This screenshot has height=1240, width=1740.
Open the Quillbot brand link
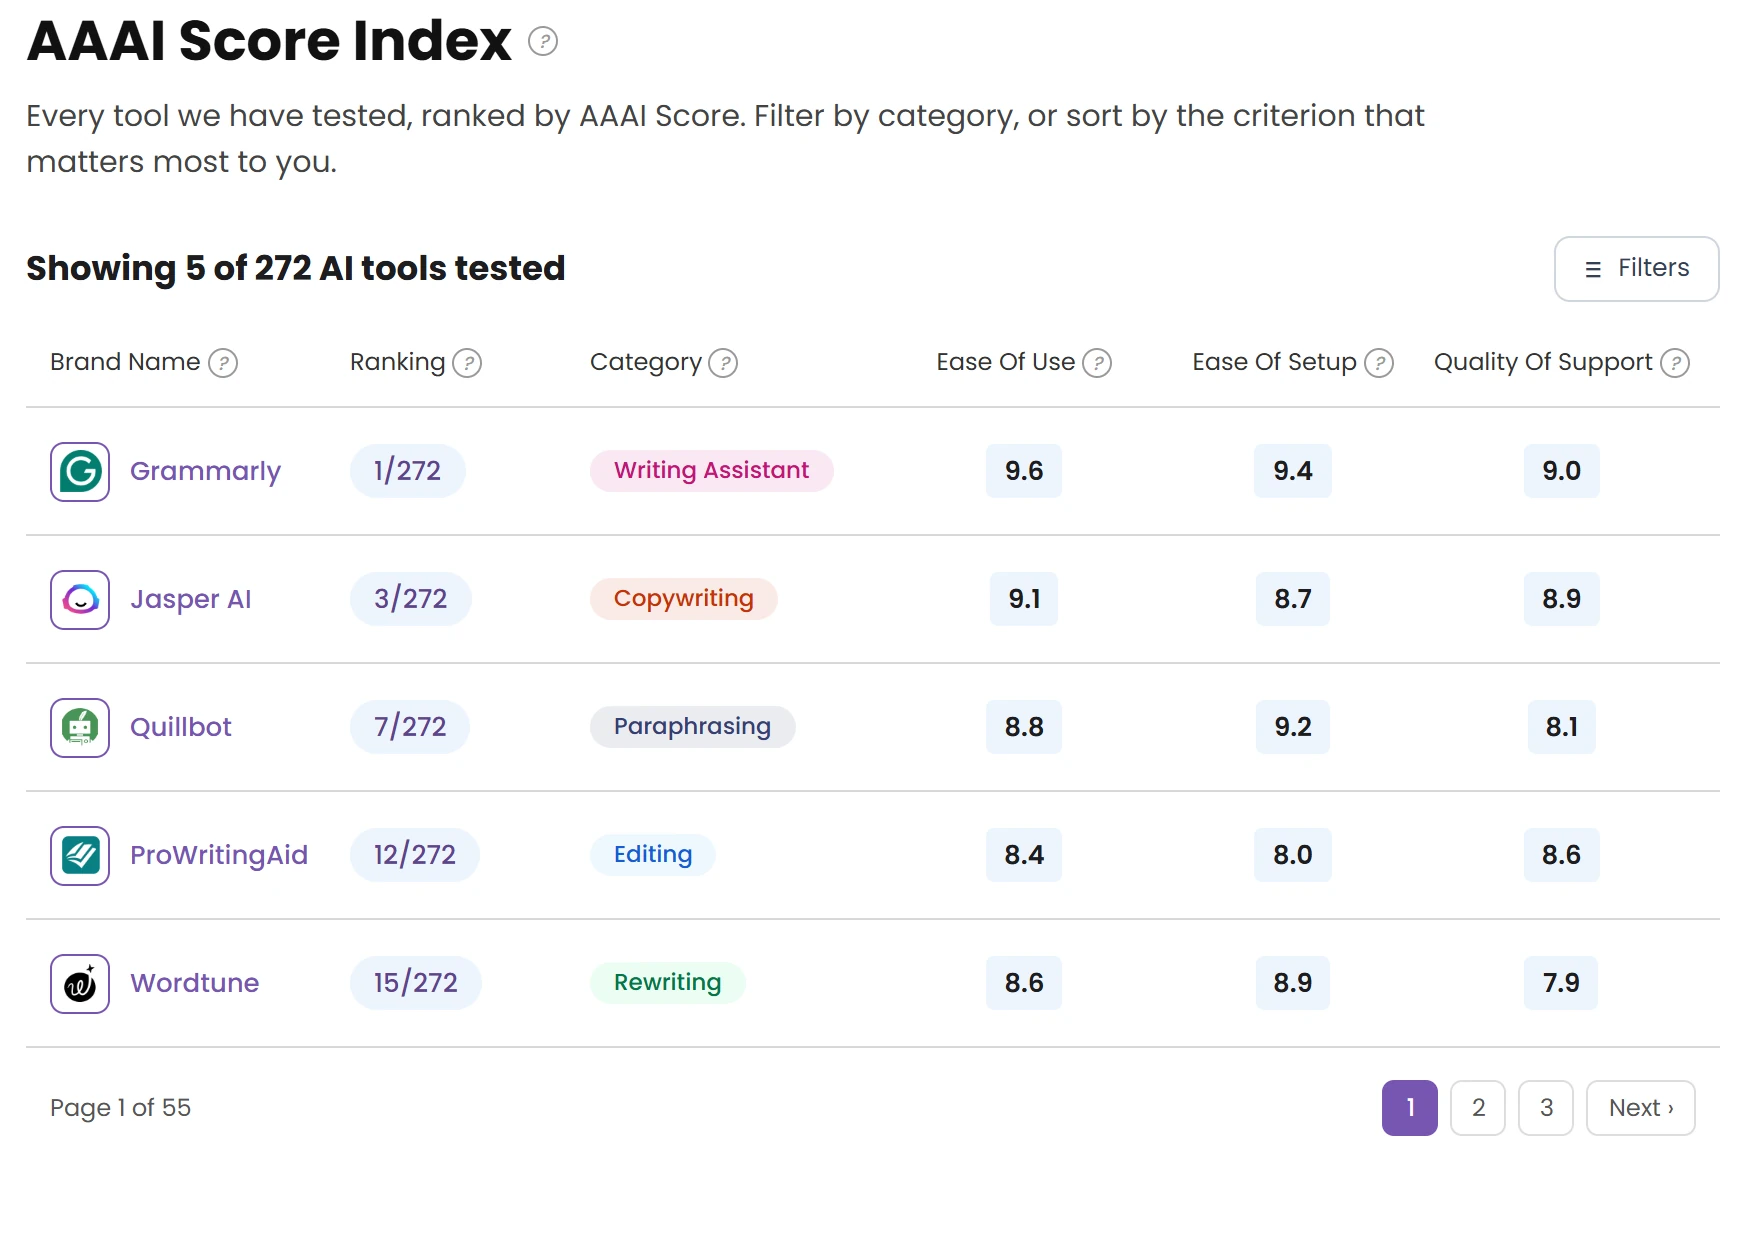tap(180, 727)
